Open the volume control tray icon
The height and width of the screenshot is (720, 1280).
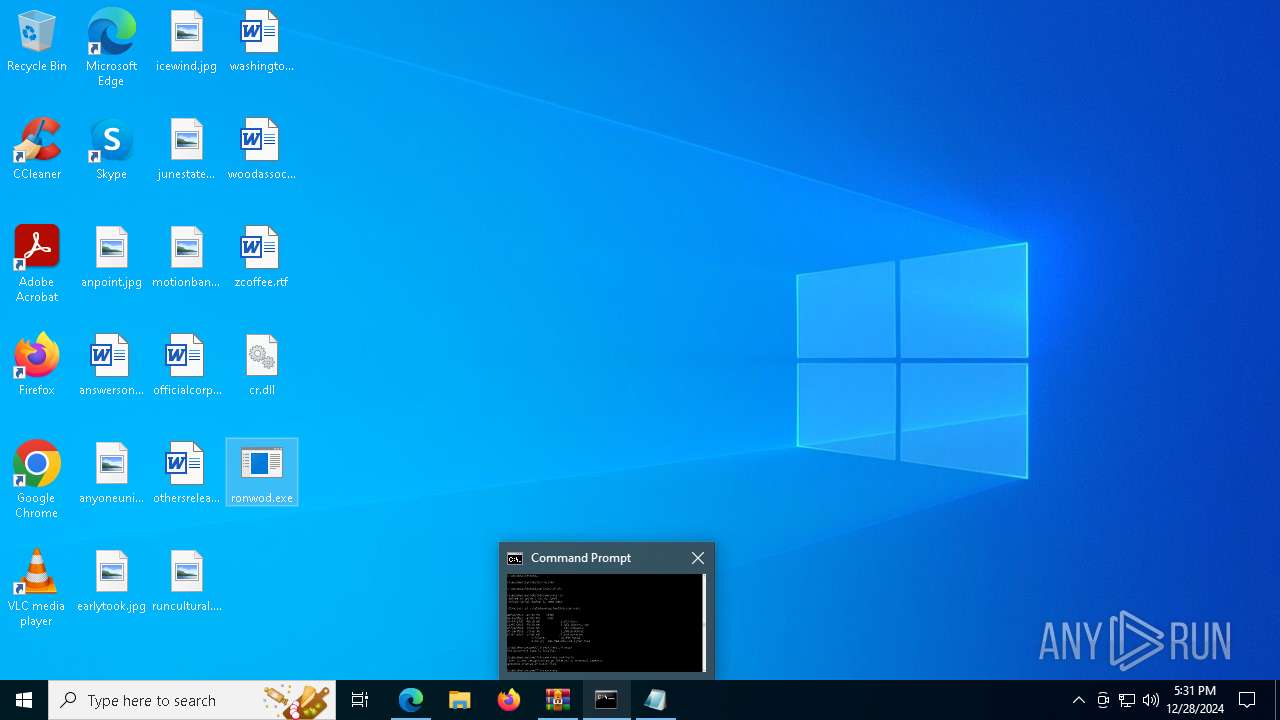pos(1151,700)
